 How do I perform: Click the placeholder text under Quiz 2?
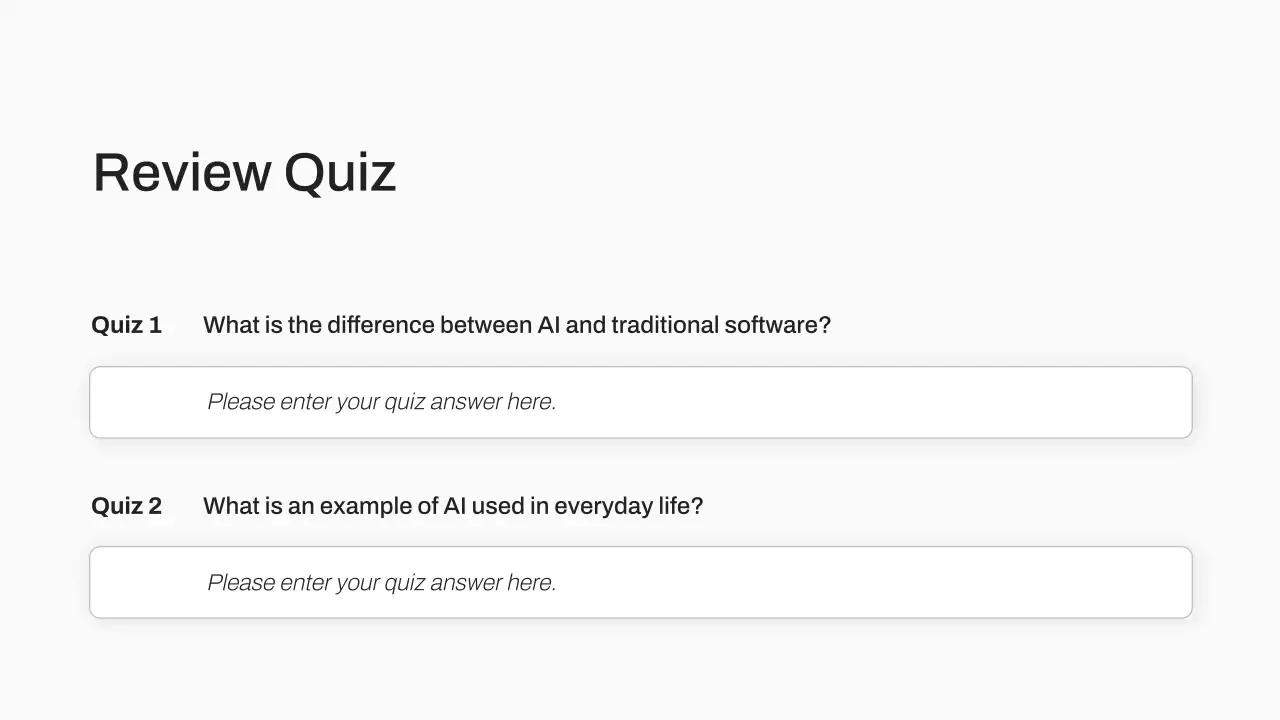click(x=381, y=582)
